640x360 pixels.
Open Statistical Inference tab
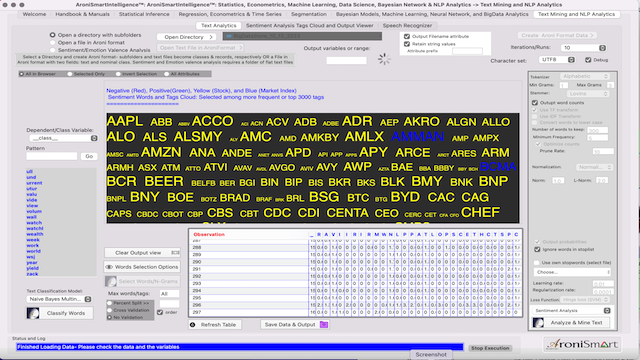[x=144, y=14]
